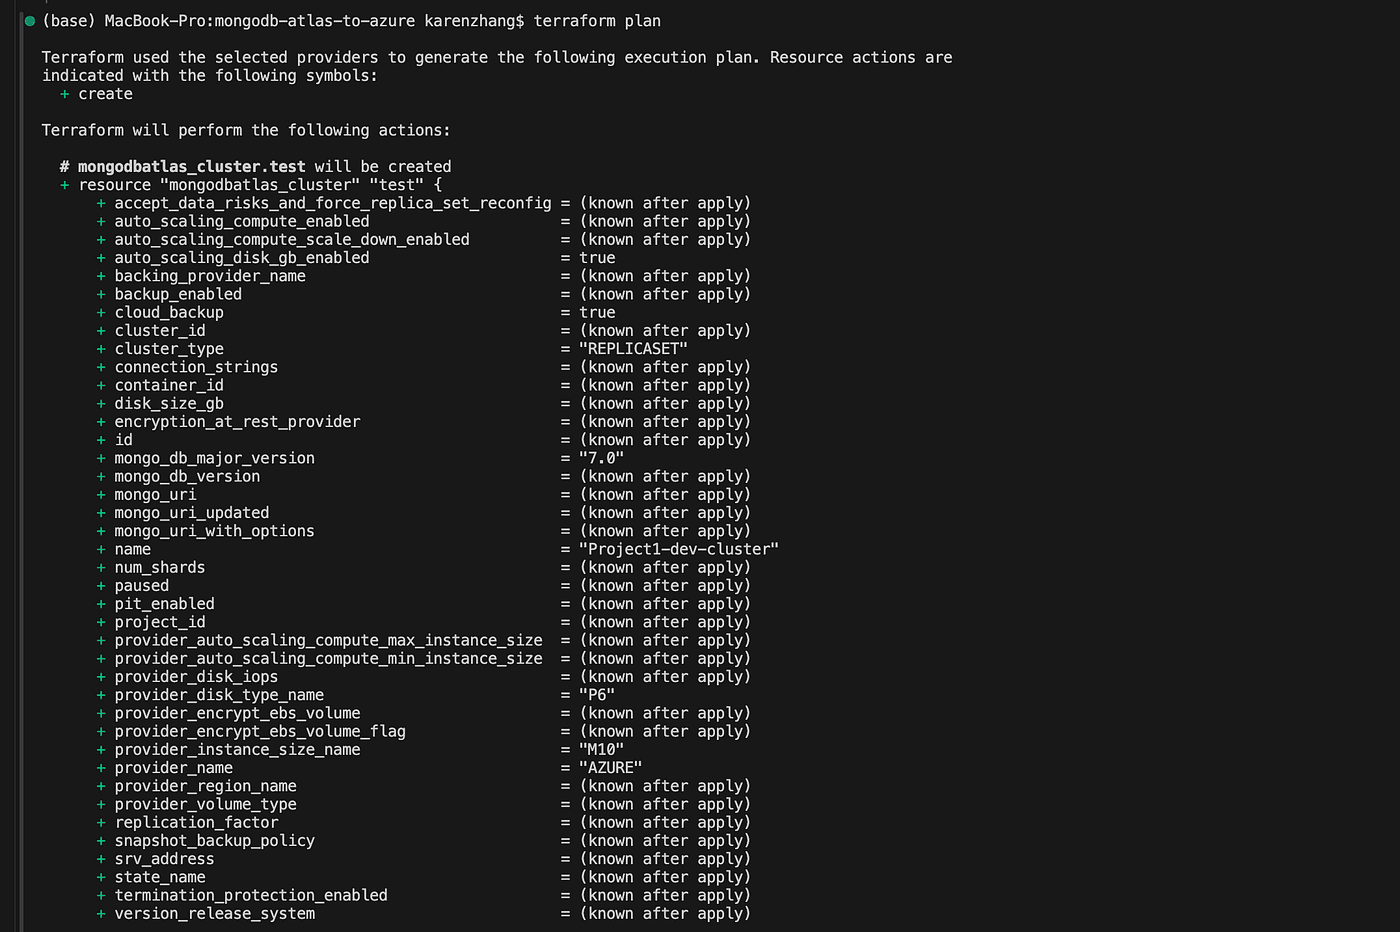The width and height of the screenshot is (1400, 932).
Task: Click the "7.0" version value
Action: (602, 458)
